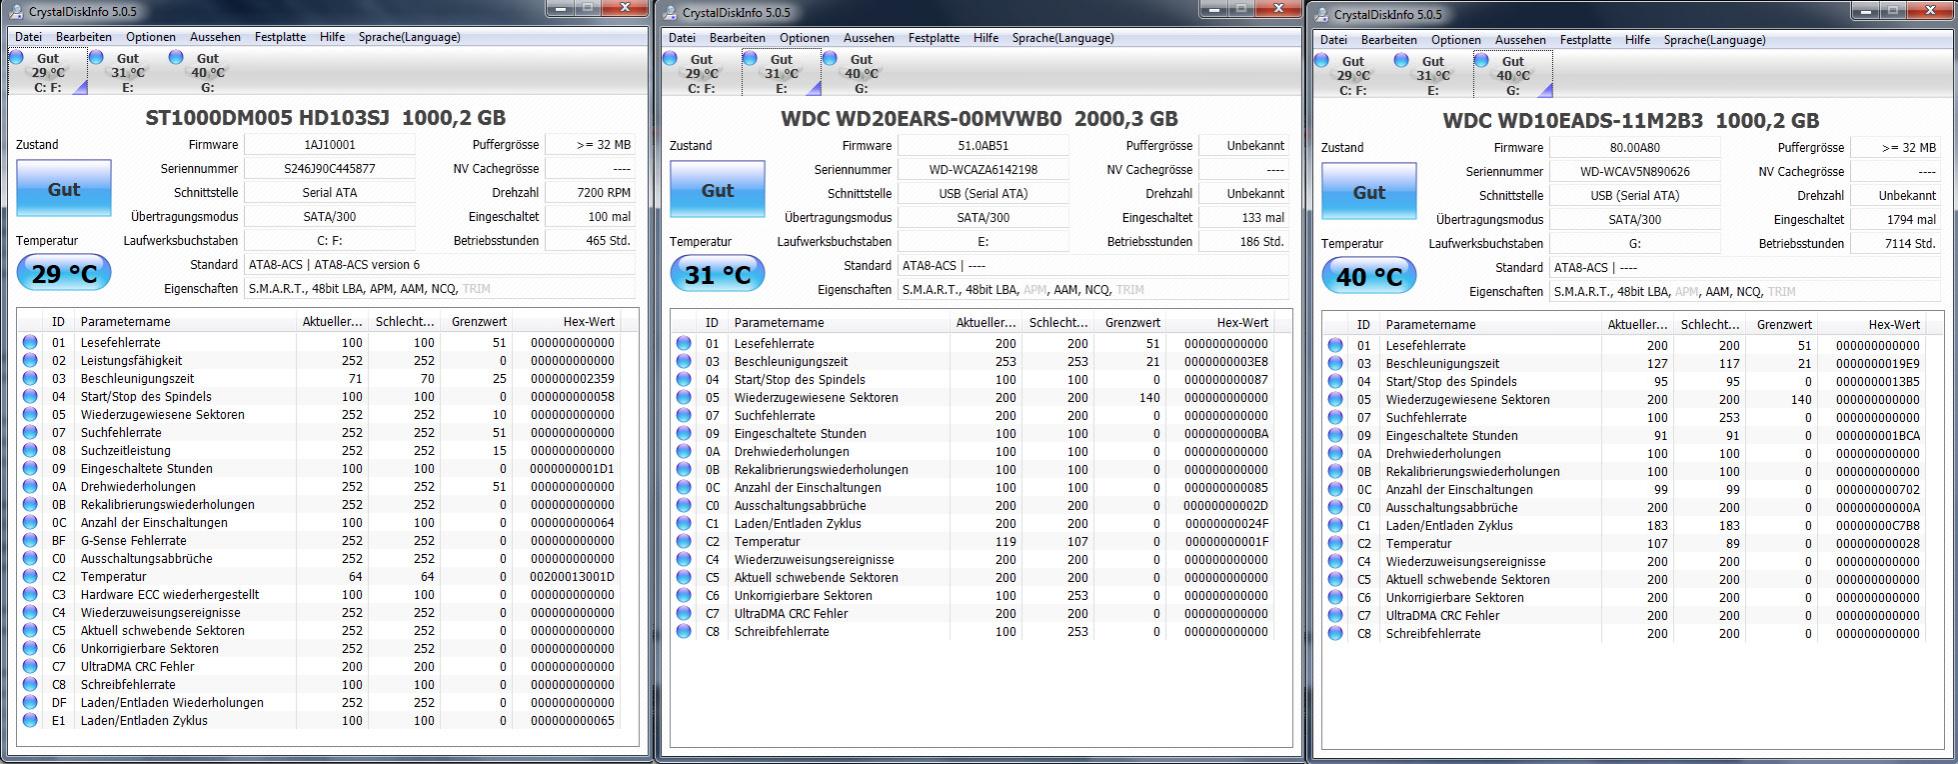Open Aussehen menu in left window

tap(215, 37)
